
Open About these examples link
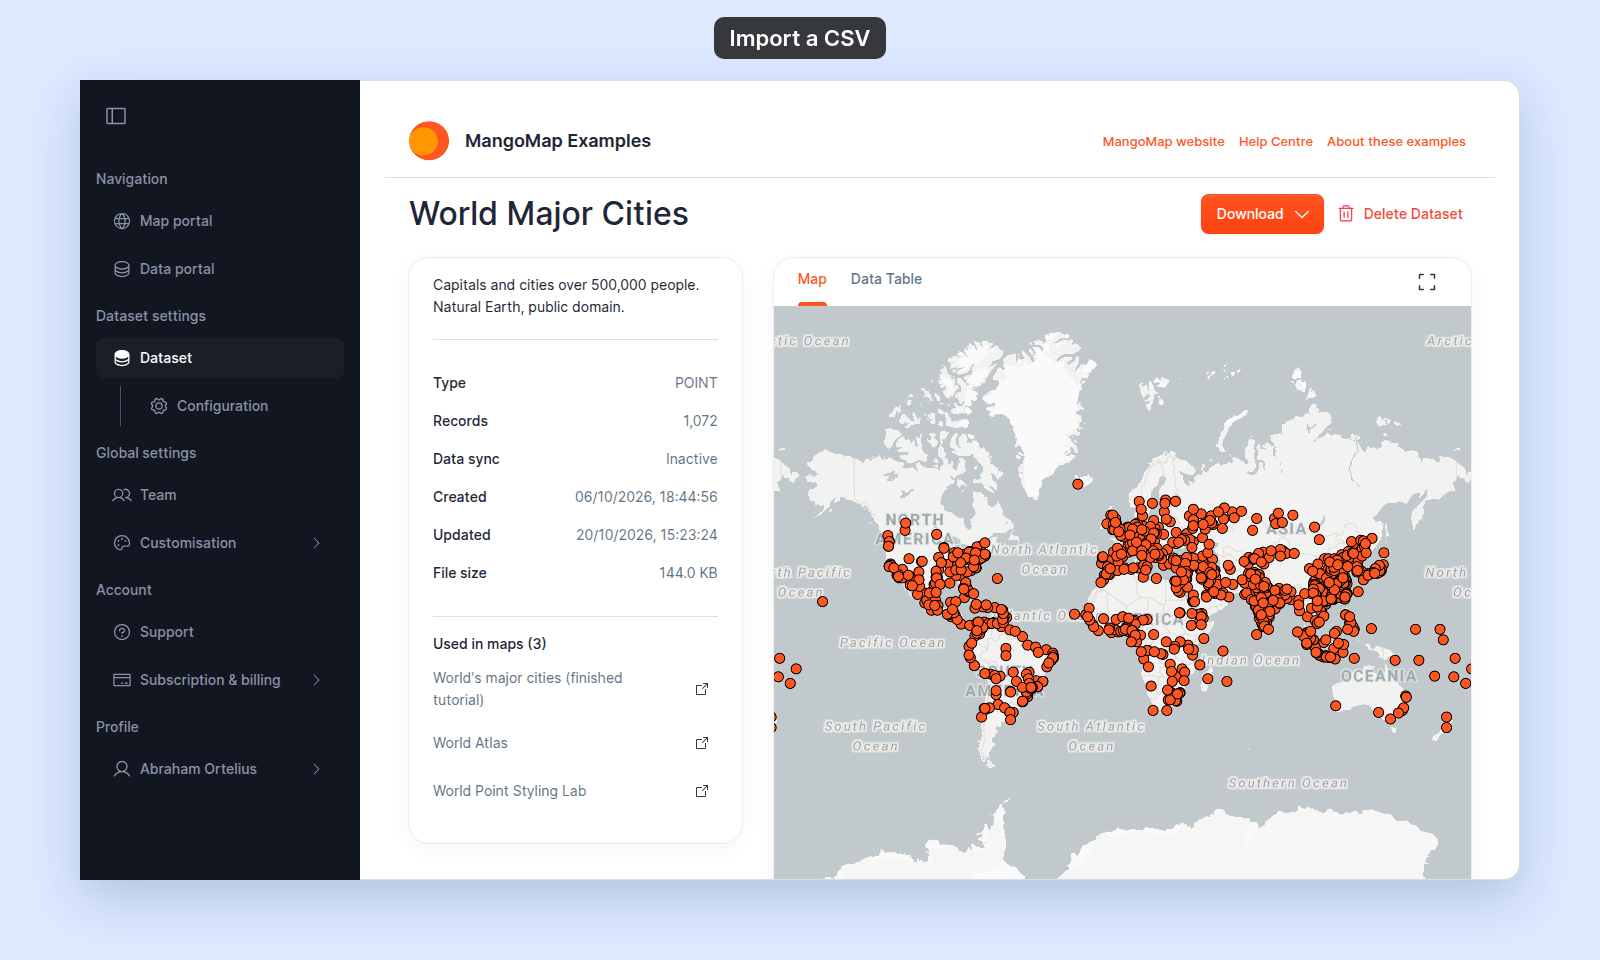pyautogui.click(x=1396, y=142)
